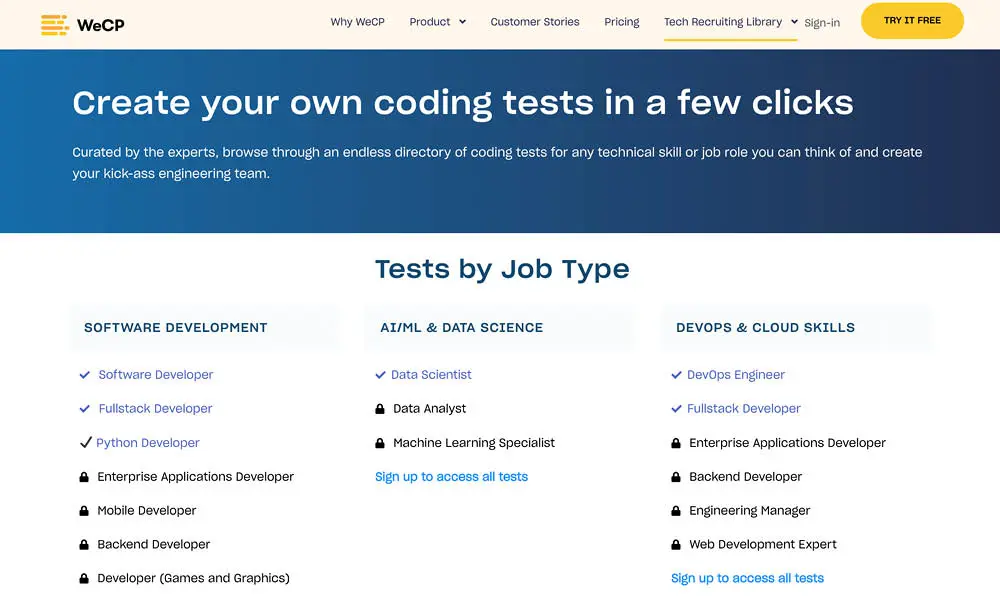Click the lock icon beside Data Analyst
The image size is (1000, 600).
point(379,408)
